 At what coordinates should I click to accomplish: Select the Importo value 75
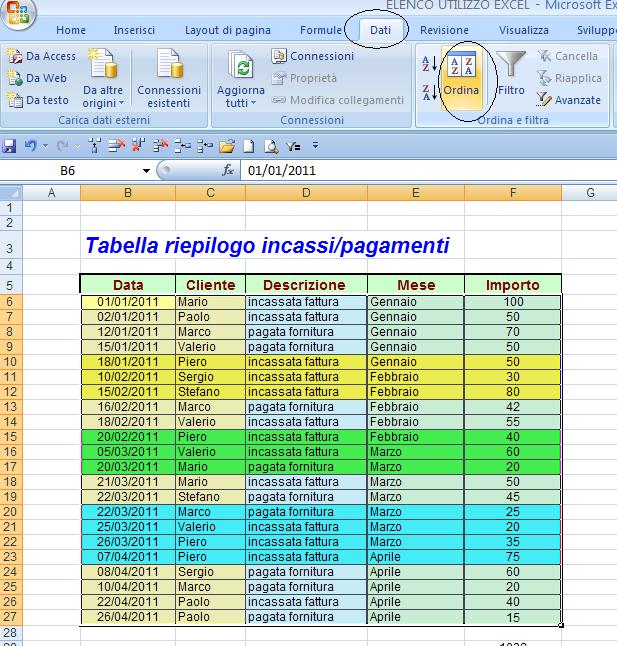pyautogui.click(x=513, y=557)
